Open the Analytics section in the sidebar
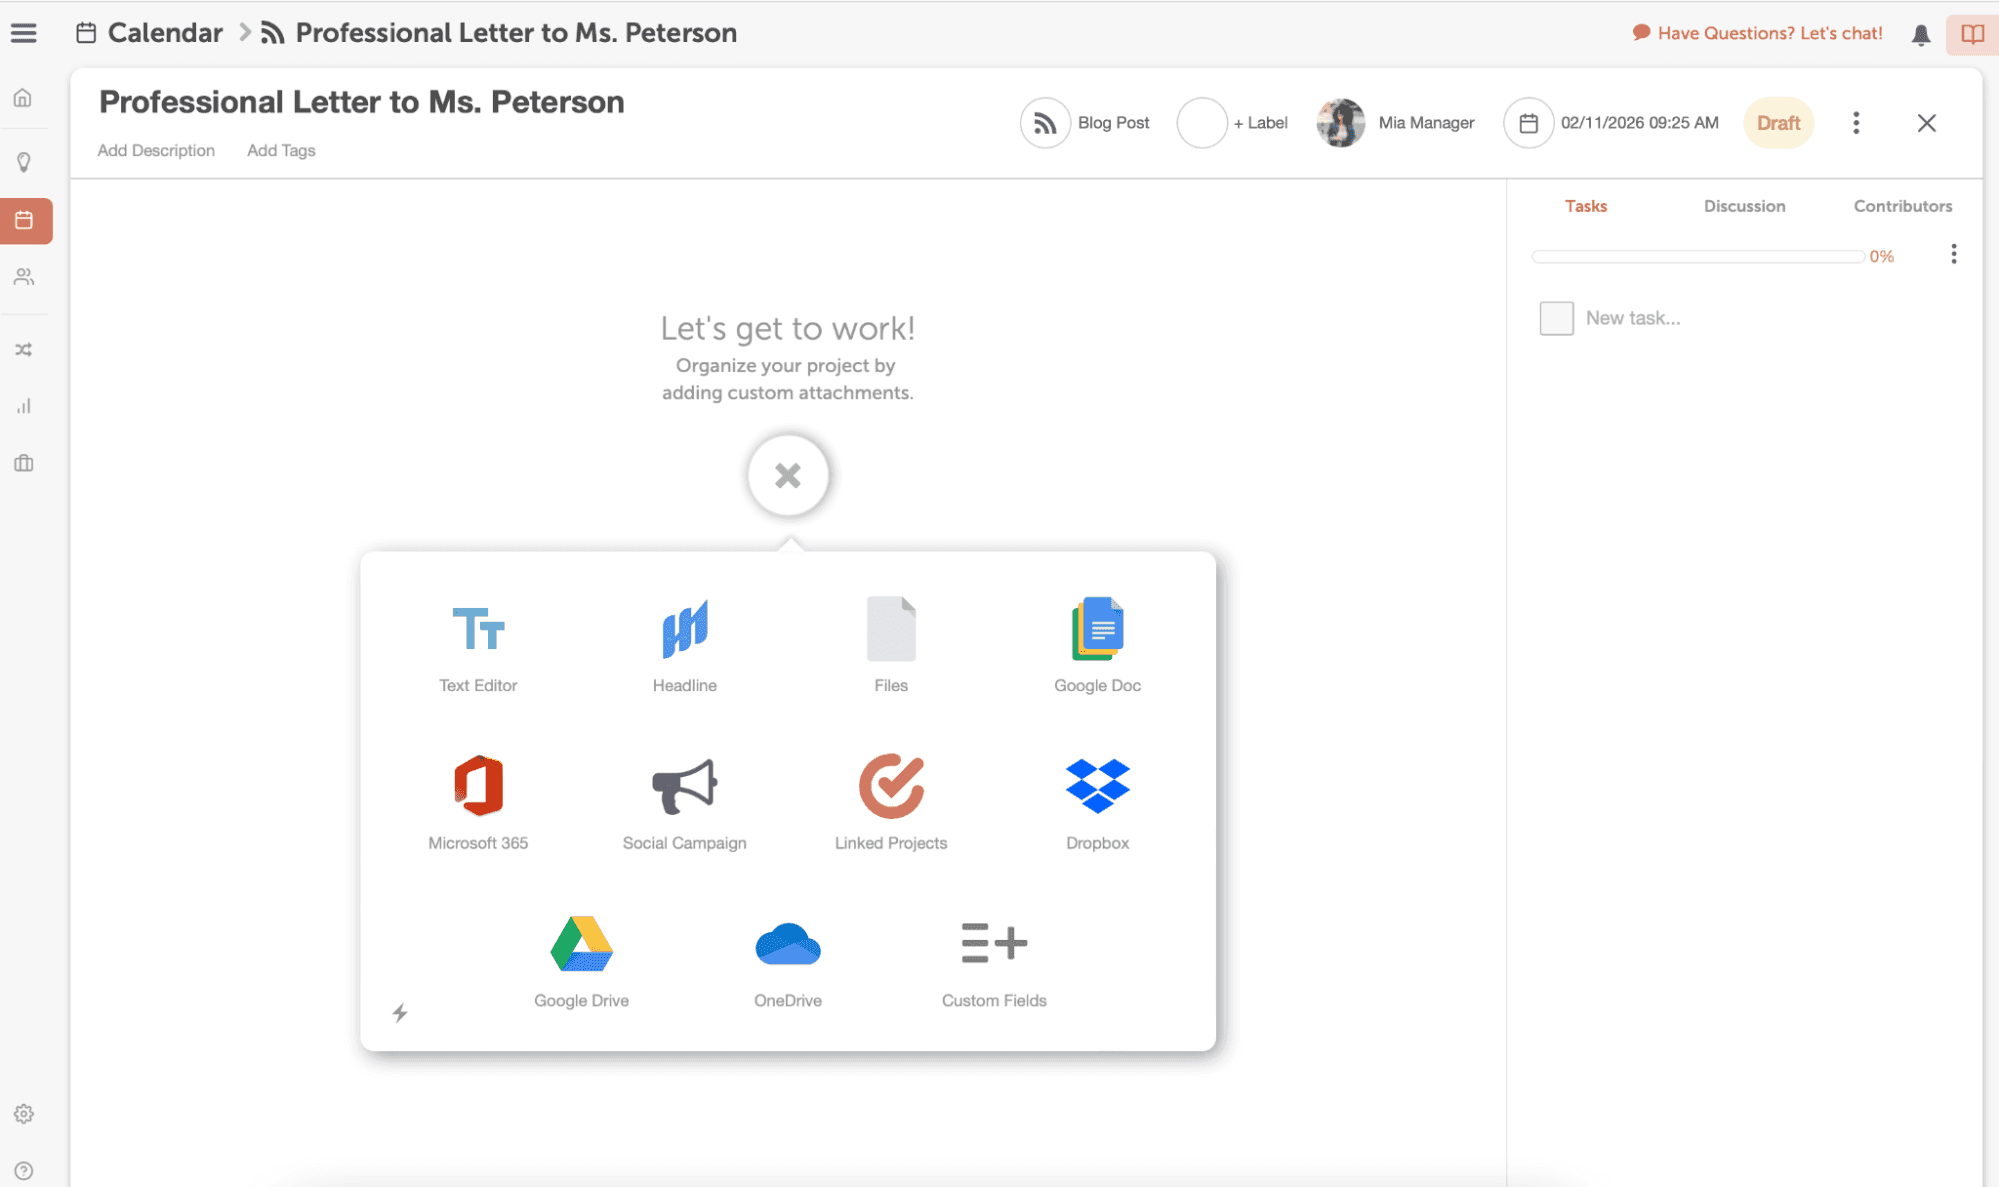 (26, 405)
